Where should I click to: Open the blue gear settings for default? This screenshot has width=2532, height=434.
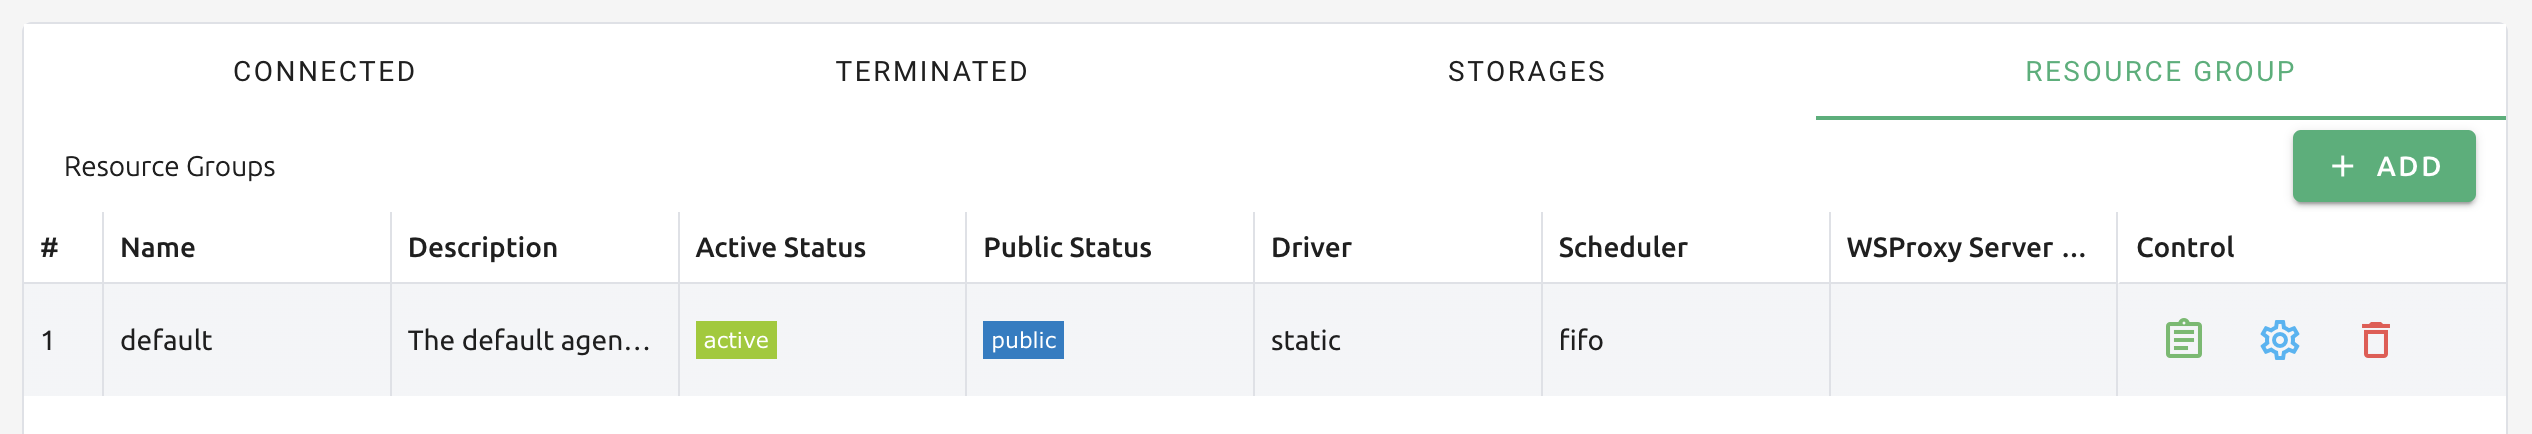tap(2280, 340)
